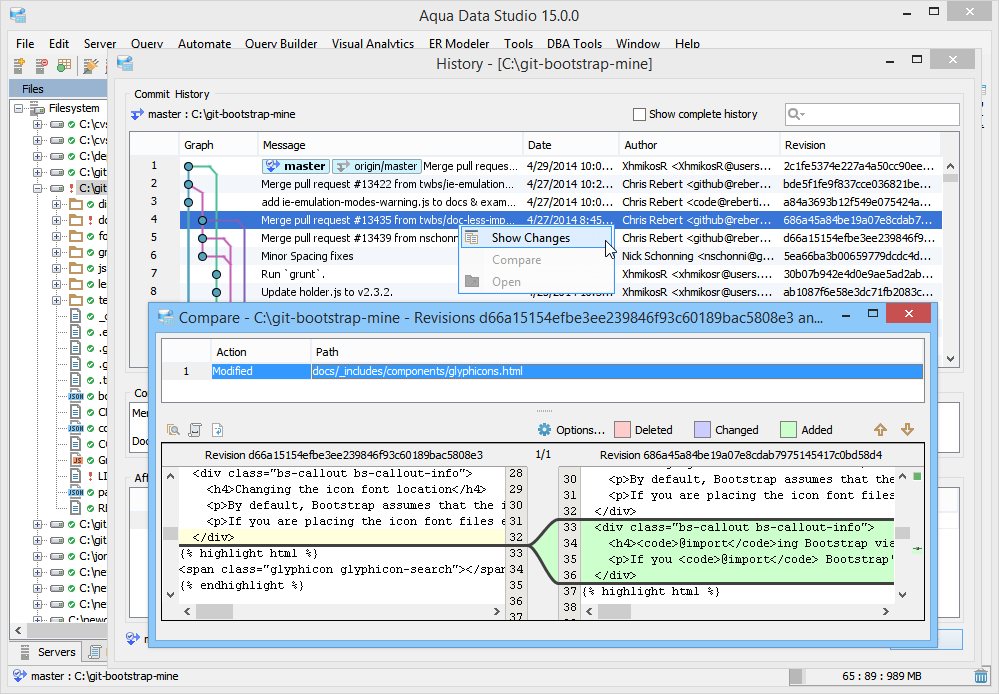Expand the 'di' folder node
This screenshot has width=999, height=694.
coord(57,205)
